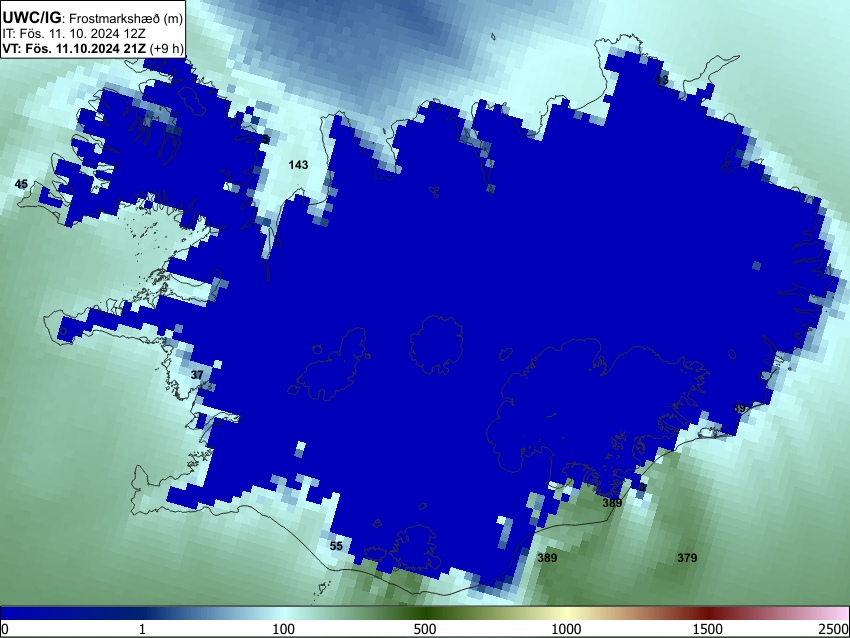Click the '1' label on the color scale
Image resolution: width=850 pixels, height=638 pixels.
tap(142, 629)
